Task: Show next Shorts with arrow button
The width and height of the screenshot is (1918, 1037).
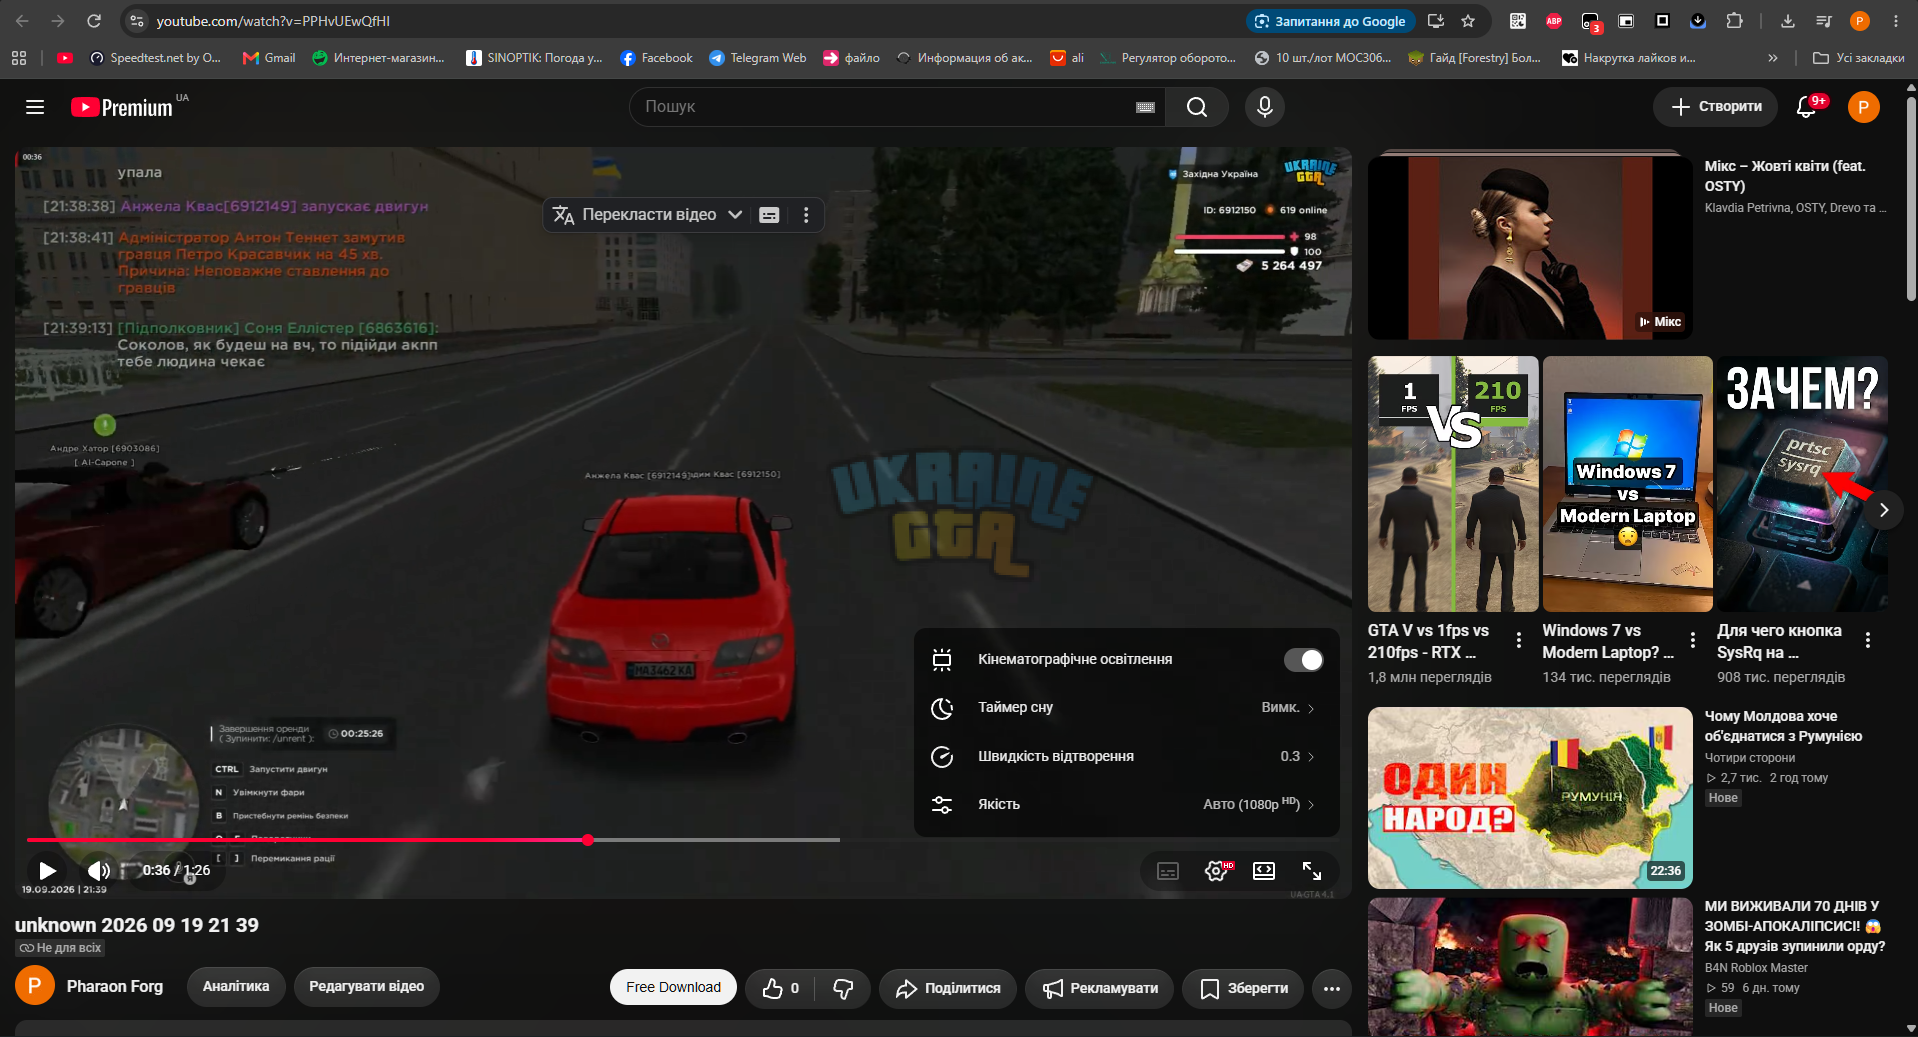Action: 1884,510
